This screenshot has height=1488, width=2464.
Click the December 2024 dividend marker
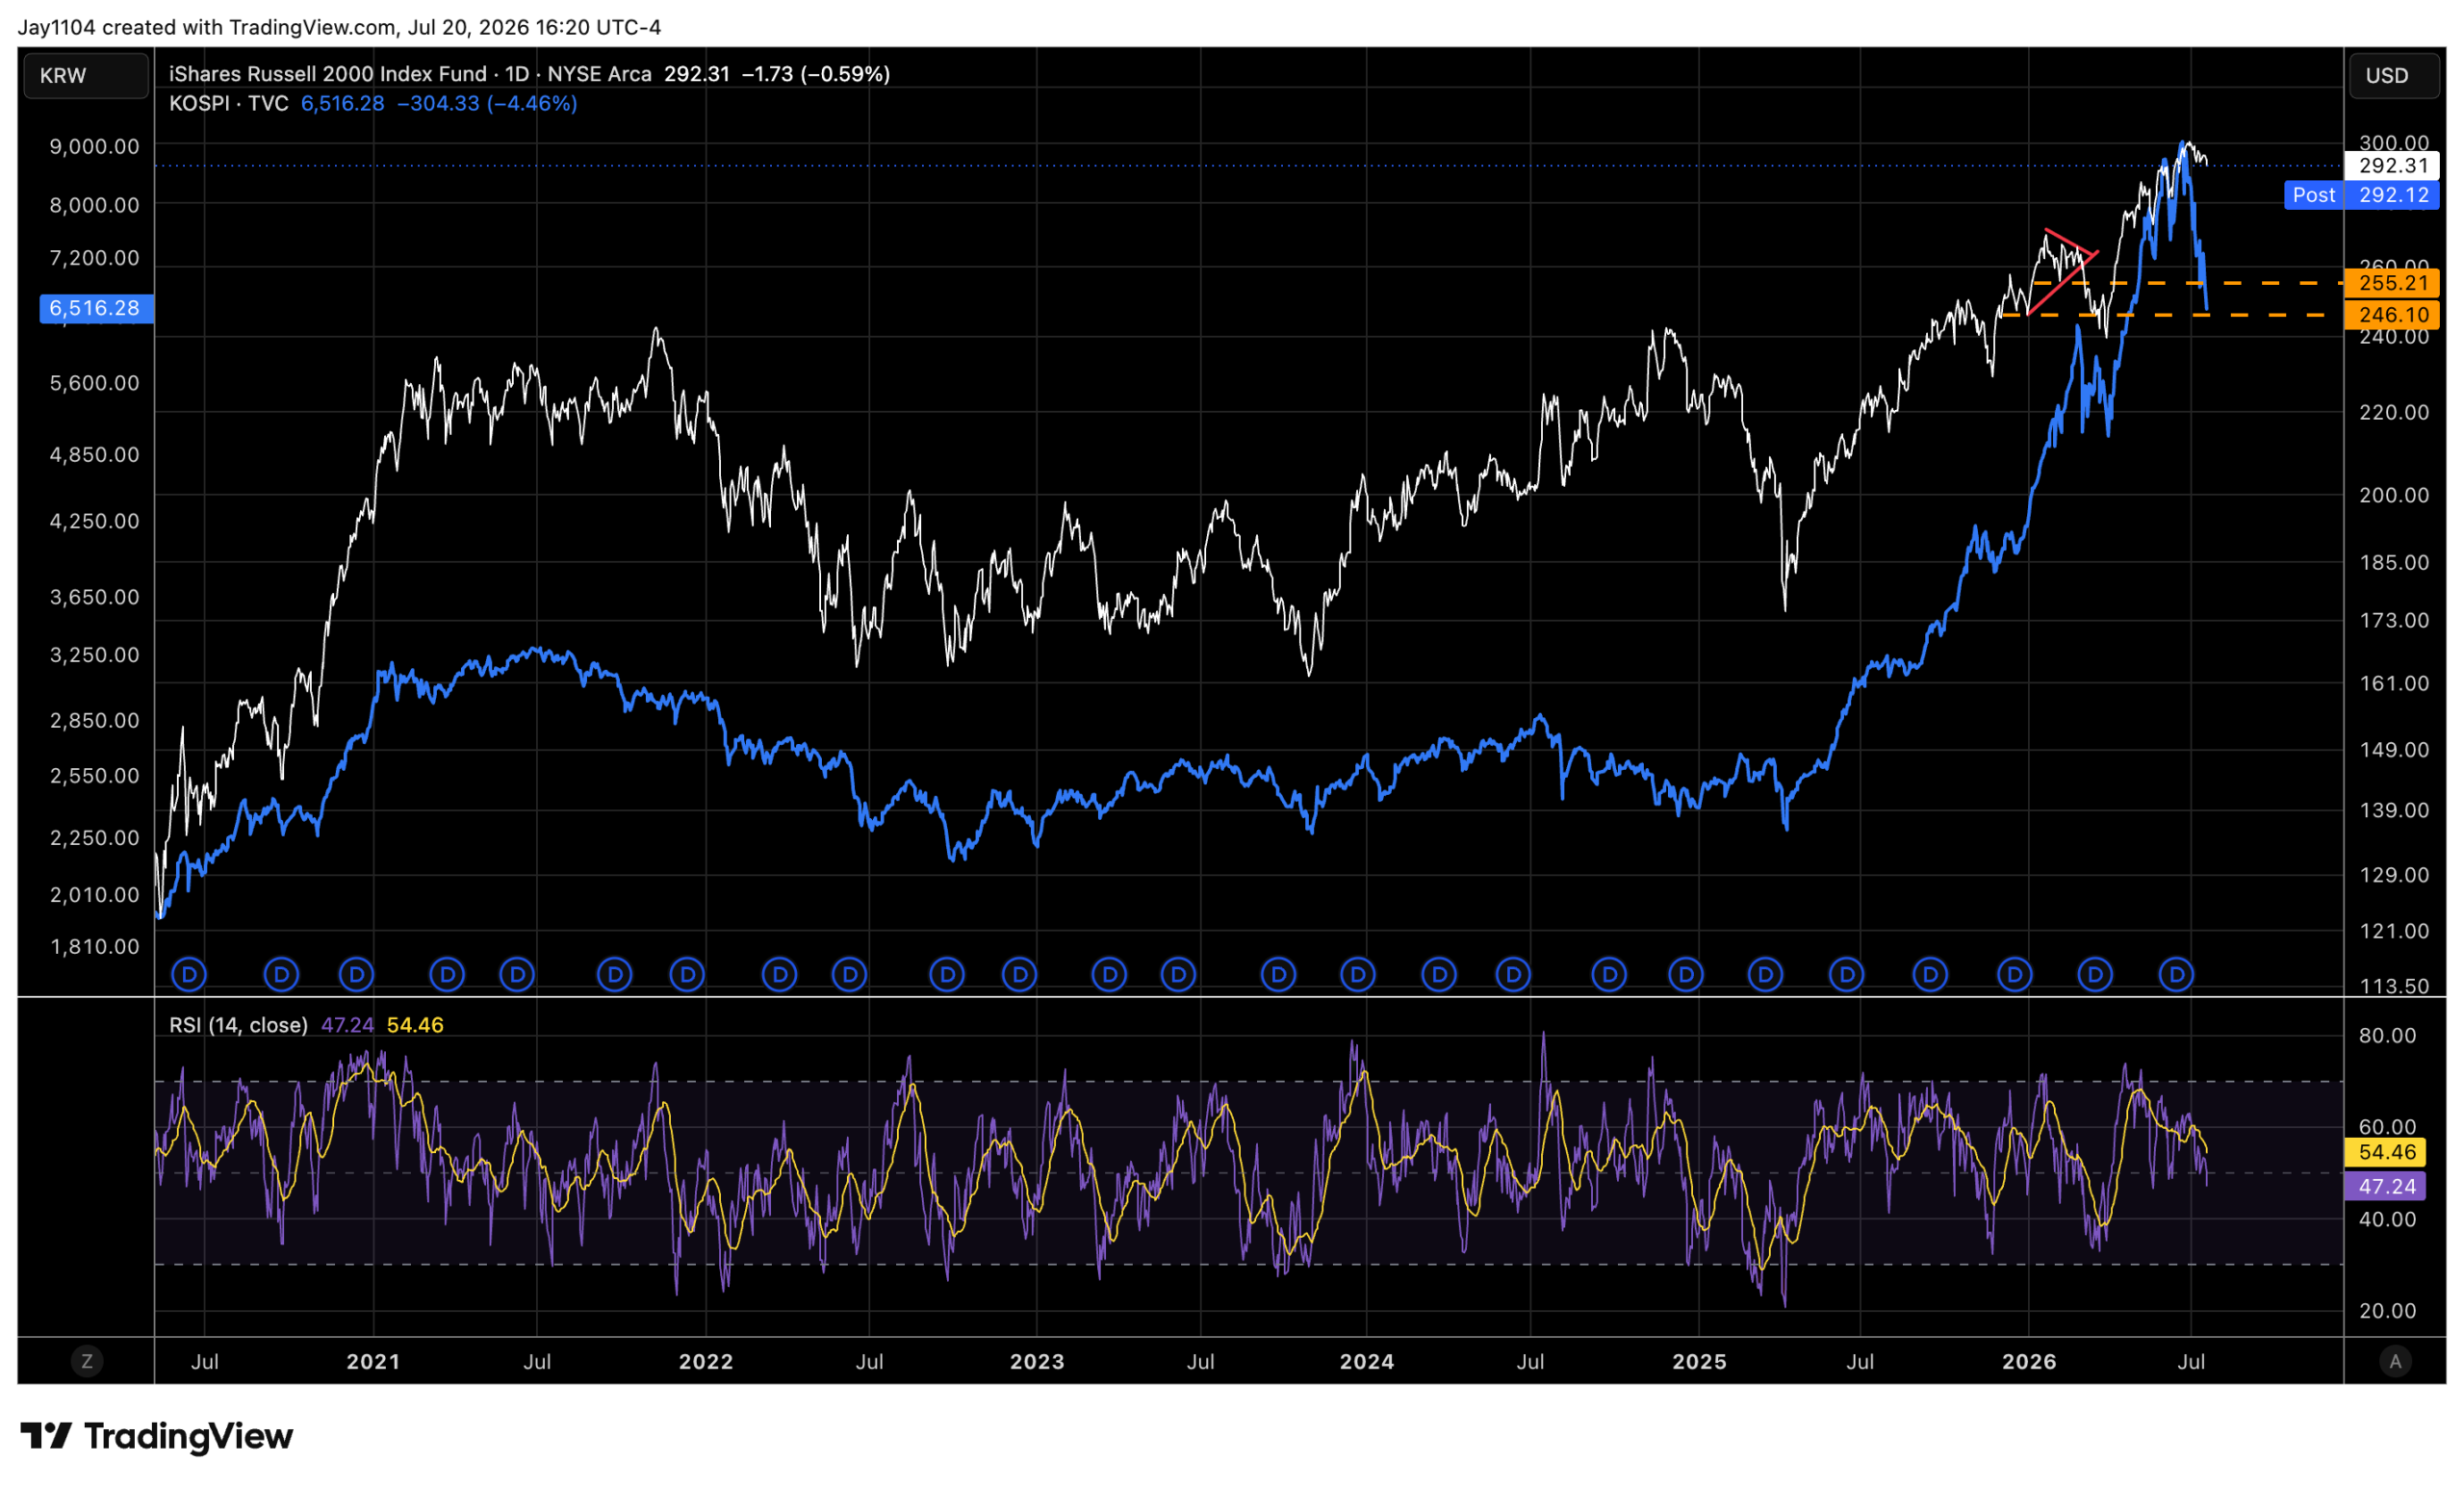1687,974
